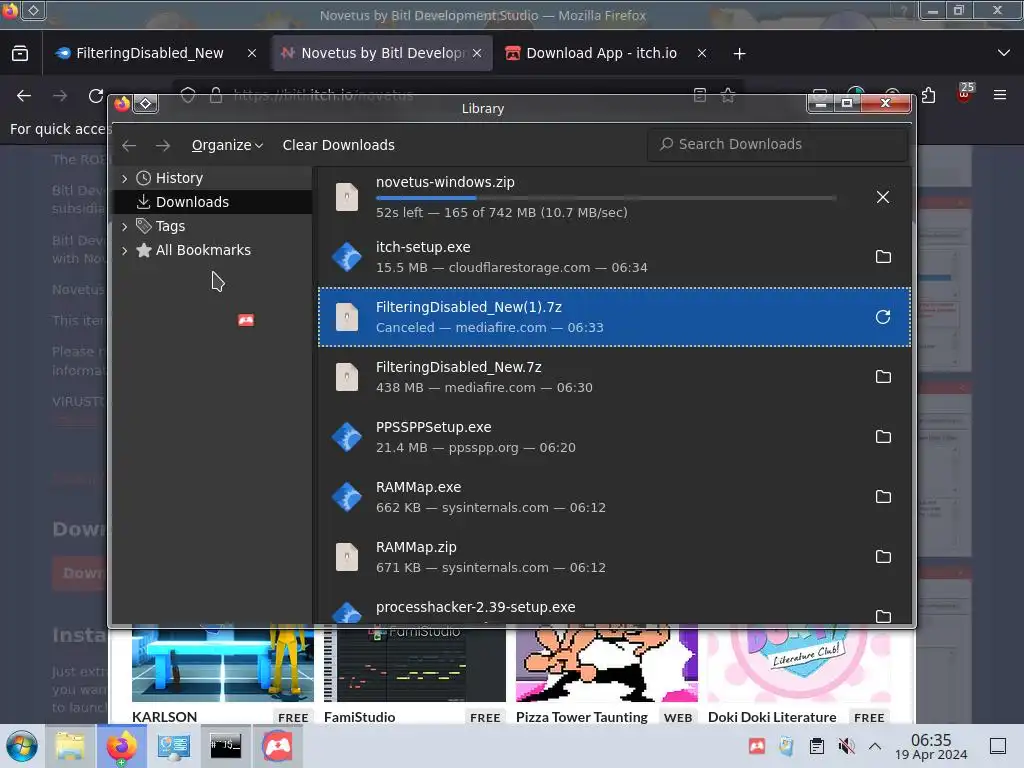Open Doki Doki Literature title link
The width and height of the screenshot is (1024, 768).
pyautogui.click(x=772, y=717)
